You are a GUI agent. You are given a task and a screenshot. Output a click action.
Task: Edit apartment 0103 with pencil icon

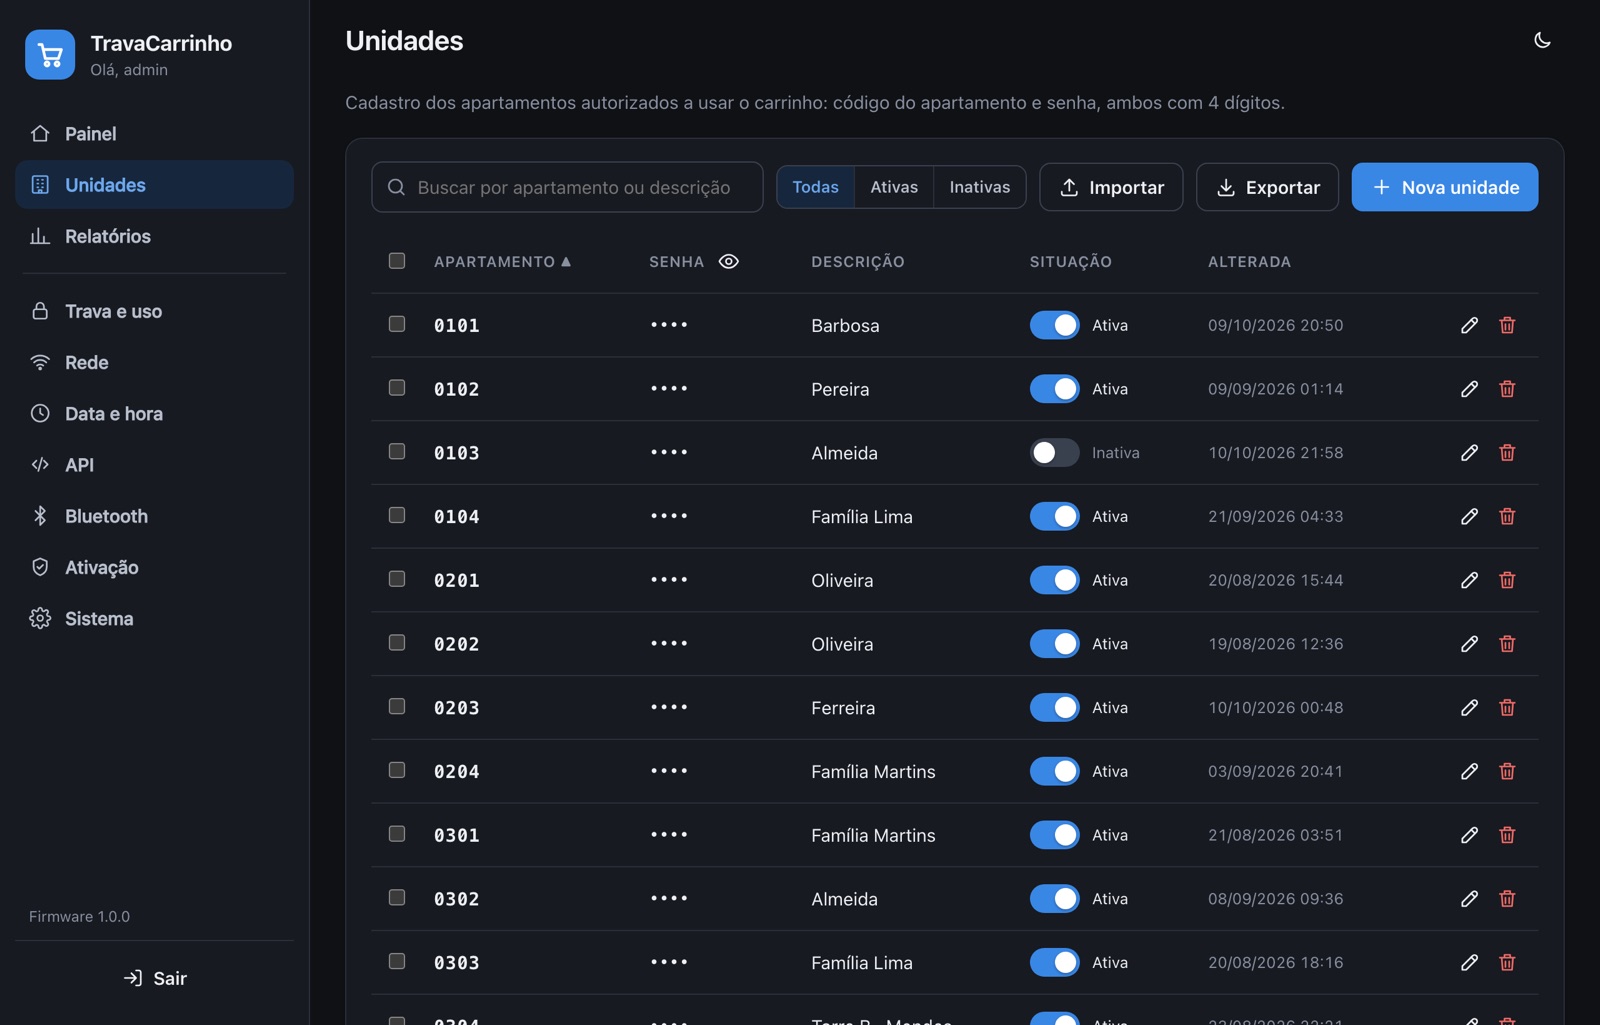1469,453
